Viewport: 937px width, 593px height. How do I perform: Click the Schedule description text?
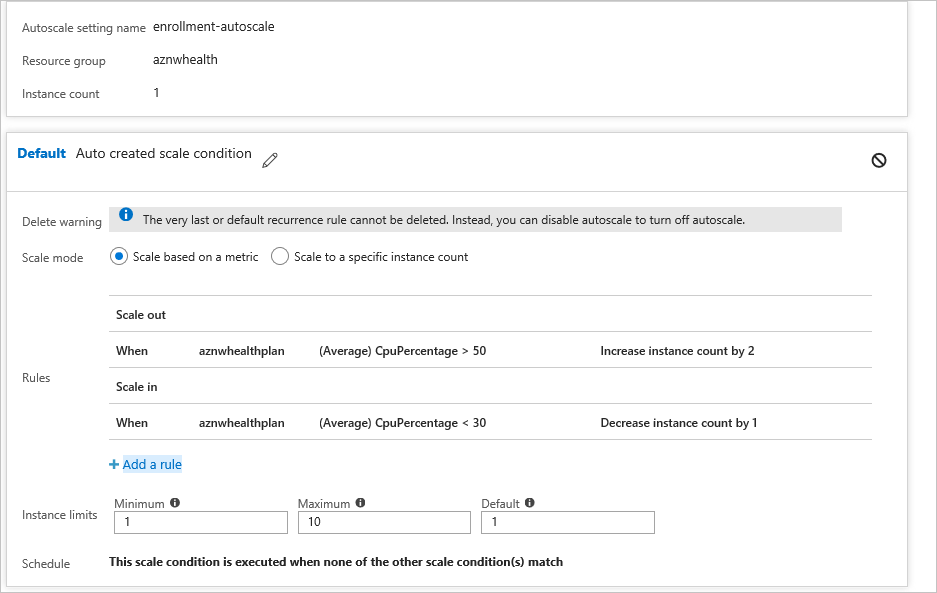[x=336, y=562]
